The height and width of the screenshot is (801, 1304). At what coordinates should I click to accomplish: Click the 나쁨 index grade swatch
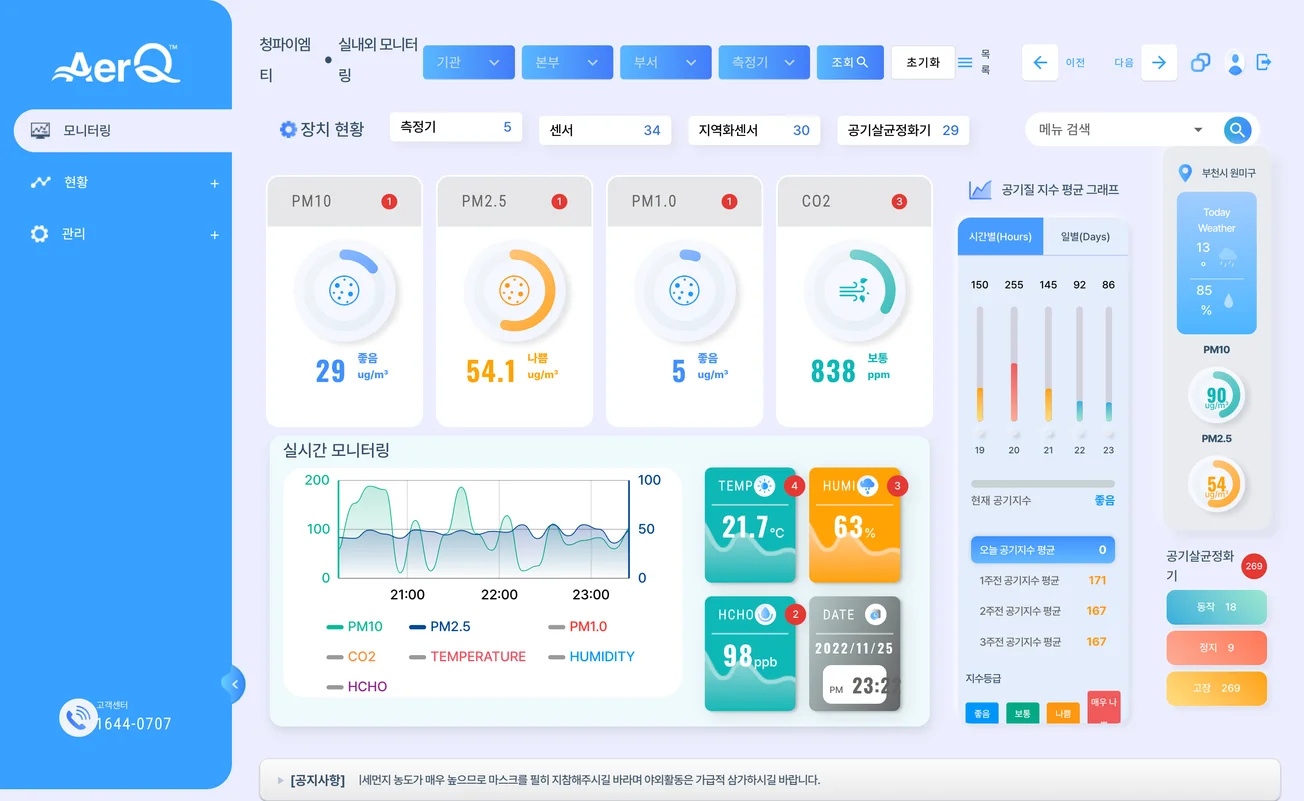[1062, 713]
